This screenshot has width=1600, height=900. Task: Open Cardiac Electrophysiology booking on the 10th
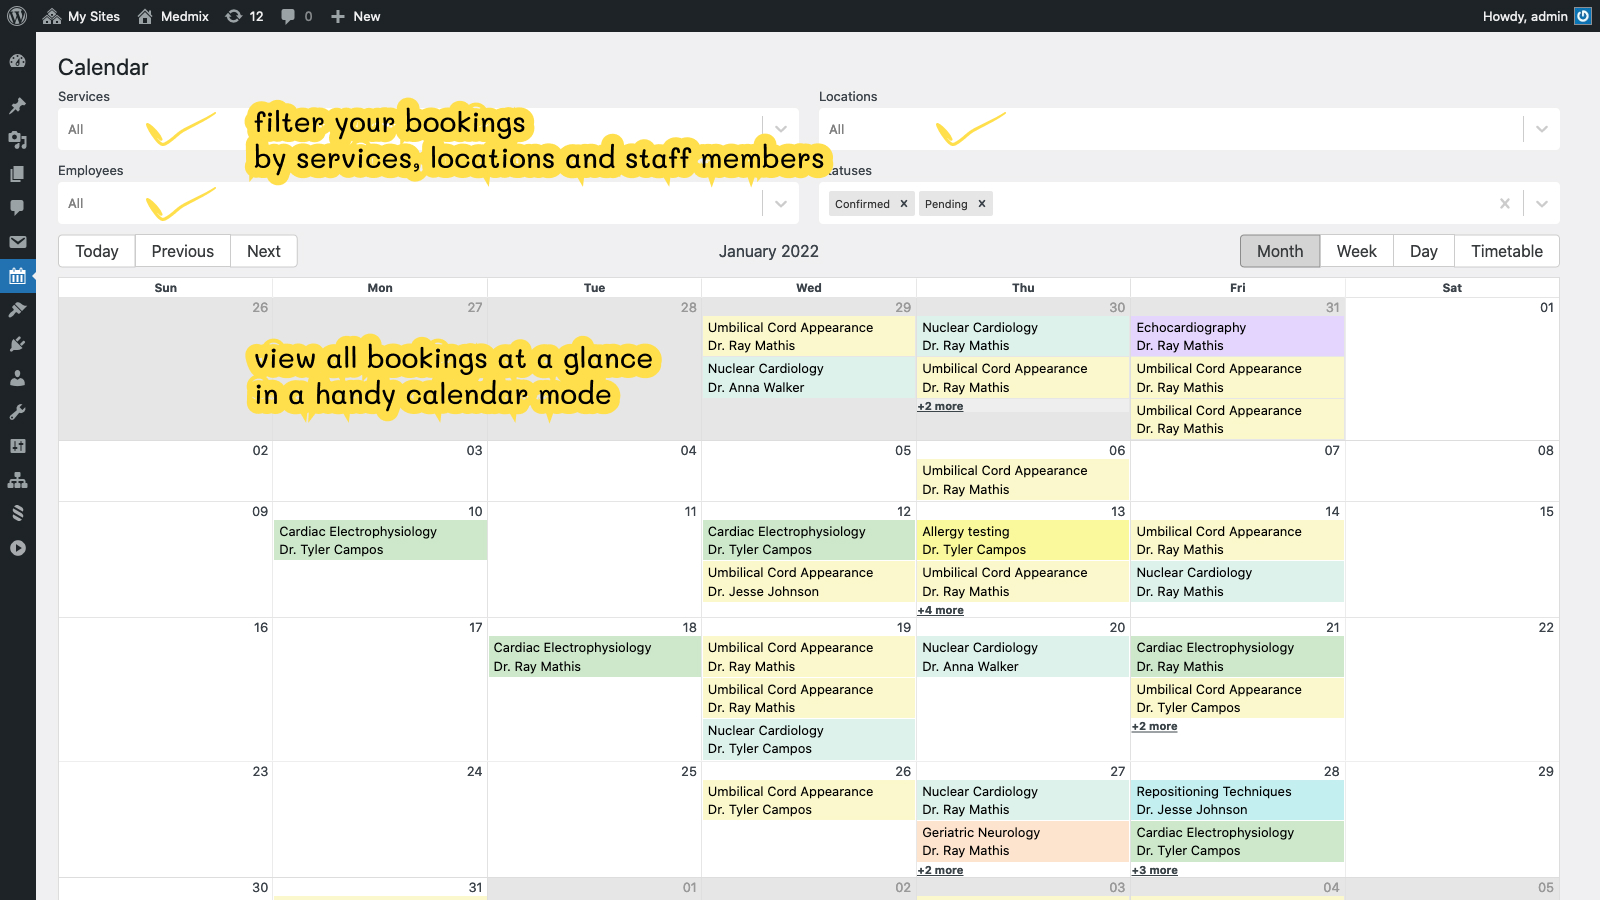click(380, 540)
